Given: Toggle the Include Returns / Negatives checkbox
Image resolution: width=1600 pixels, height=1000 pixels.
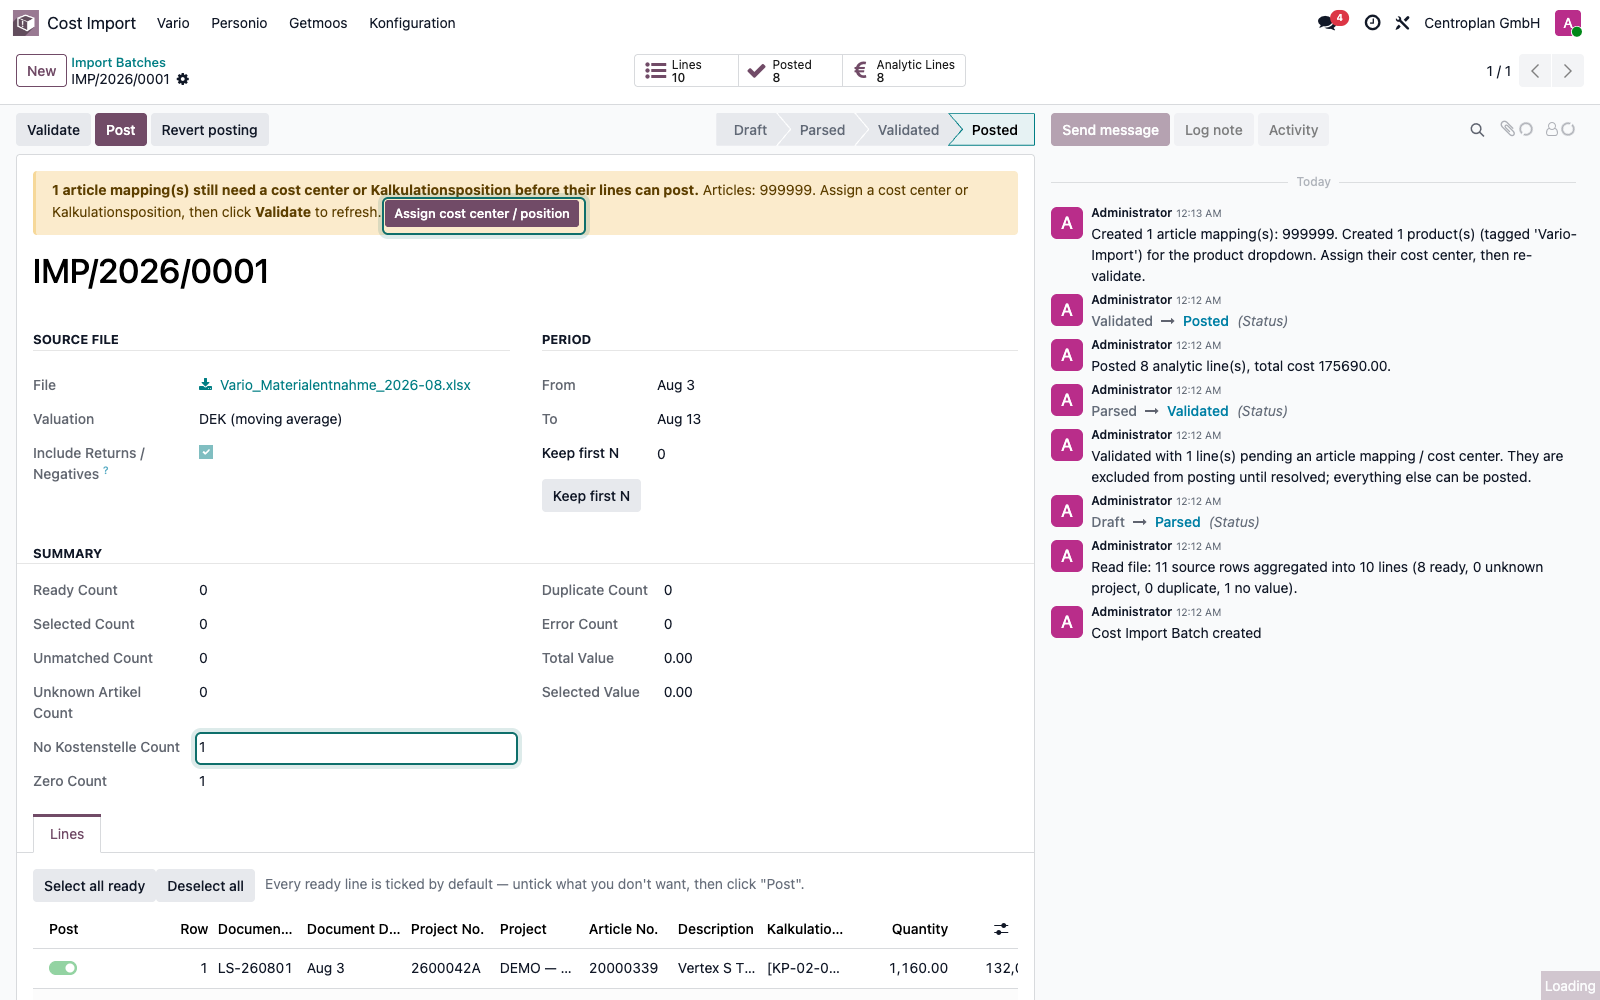Looking at the screenshot, I should (x=206, y=452).
